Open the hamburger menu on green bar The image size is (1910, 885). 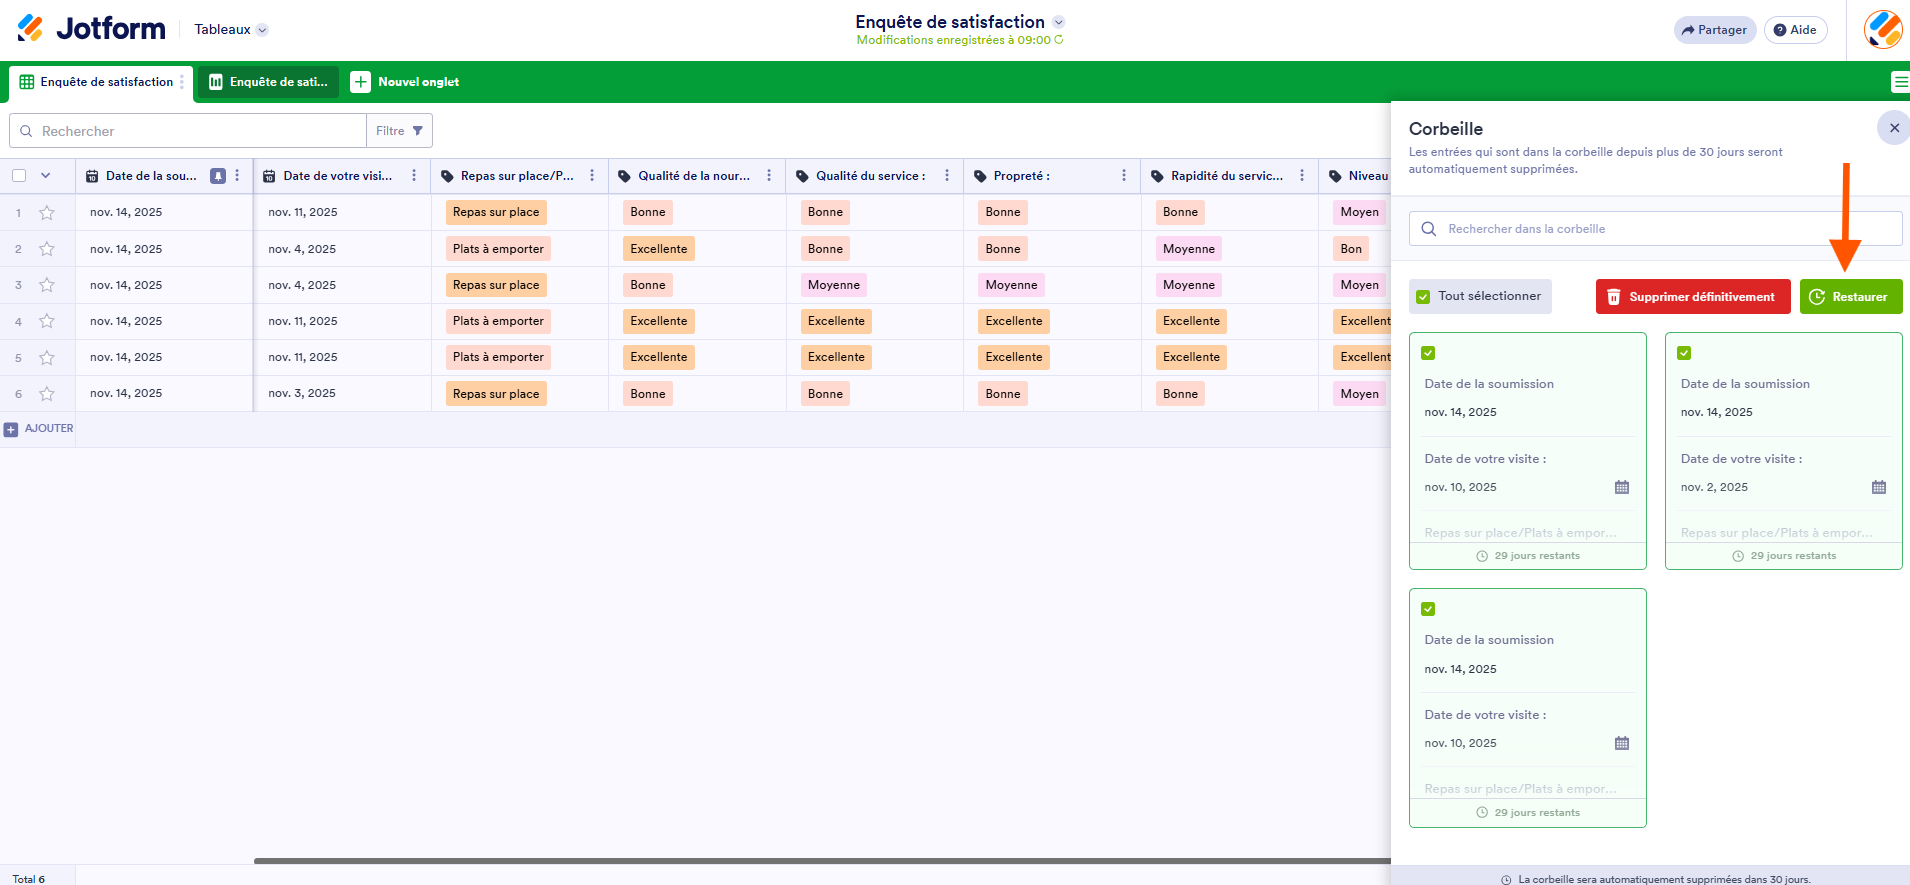[x=1900, y=82]
